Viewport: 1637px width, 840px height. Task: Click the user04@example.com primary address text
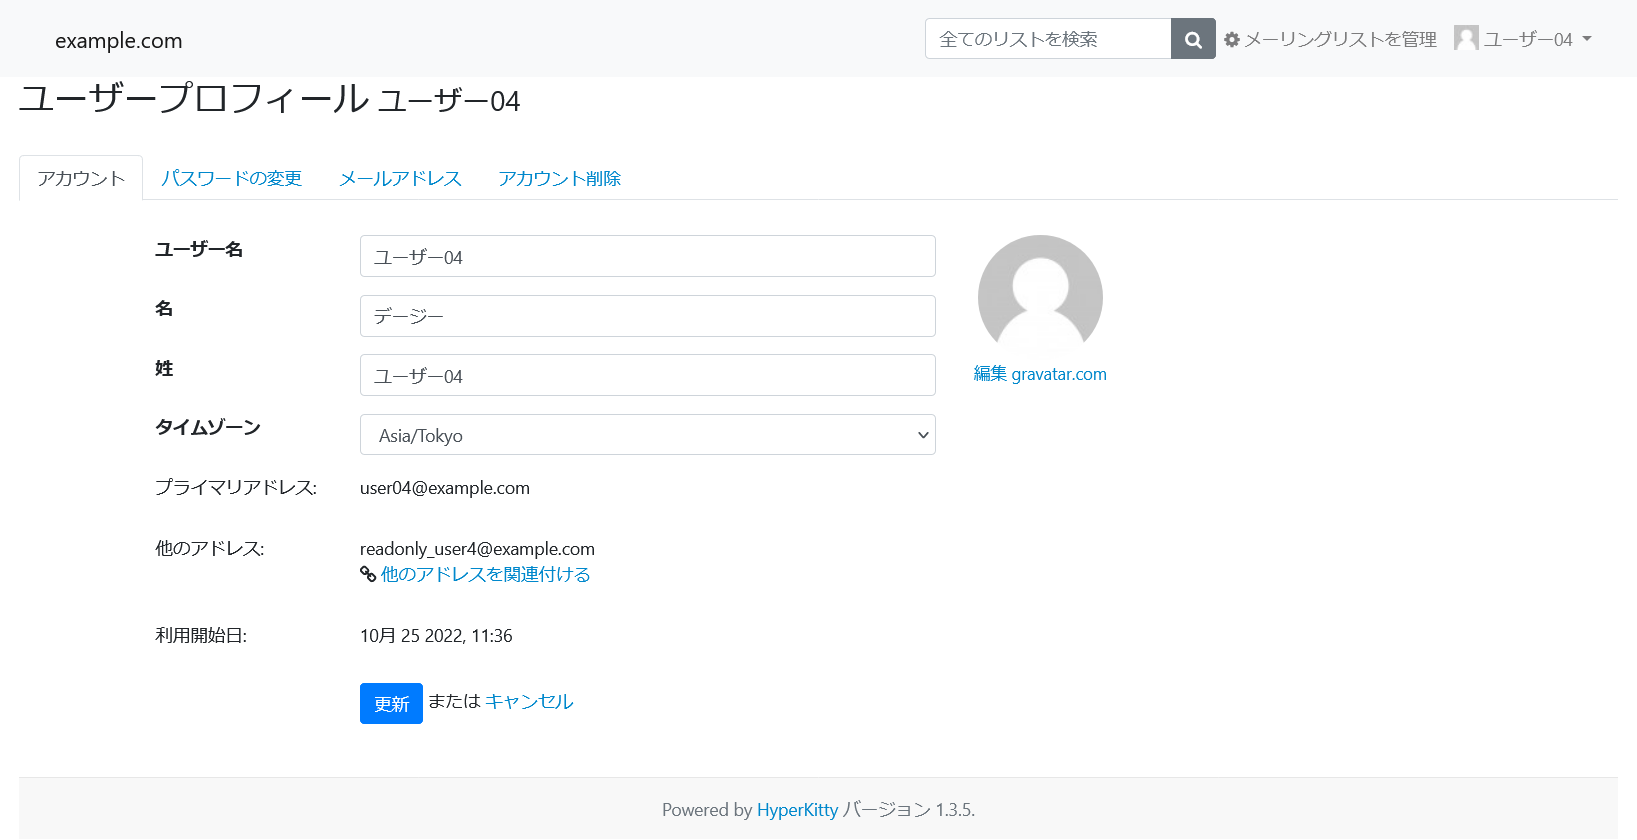(x=445, y=488)
